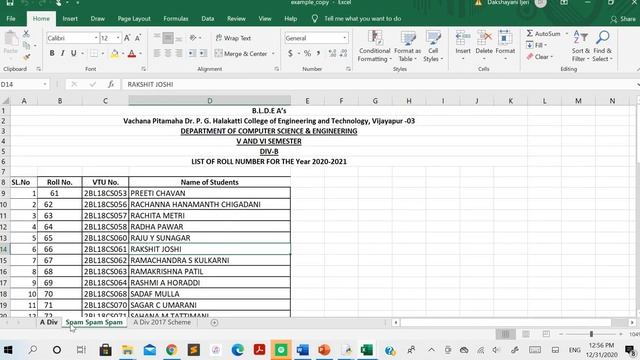The height and width of the screenshot is (360, 640).
Task: Adjust the zoom slider
Action: pyautogui.click(x=591, y=334)
